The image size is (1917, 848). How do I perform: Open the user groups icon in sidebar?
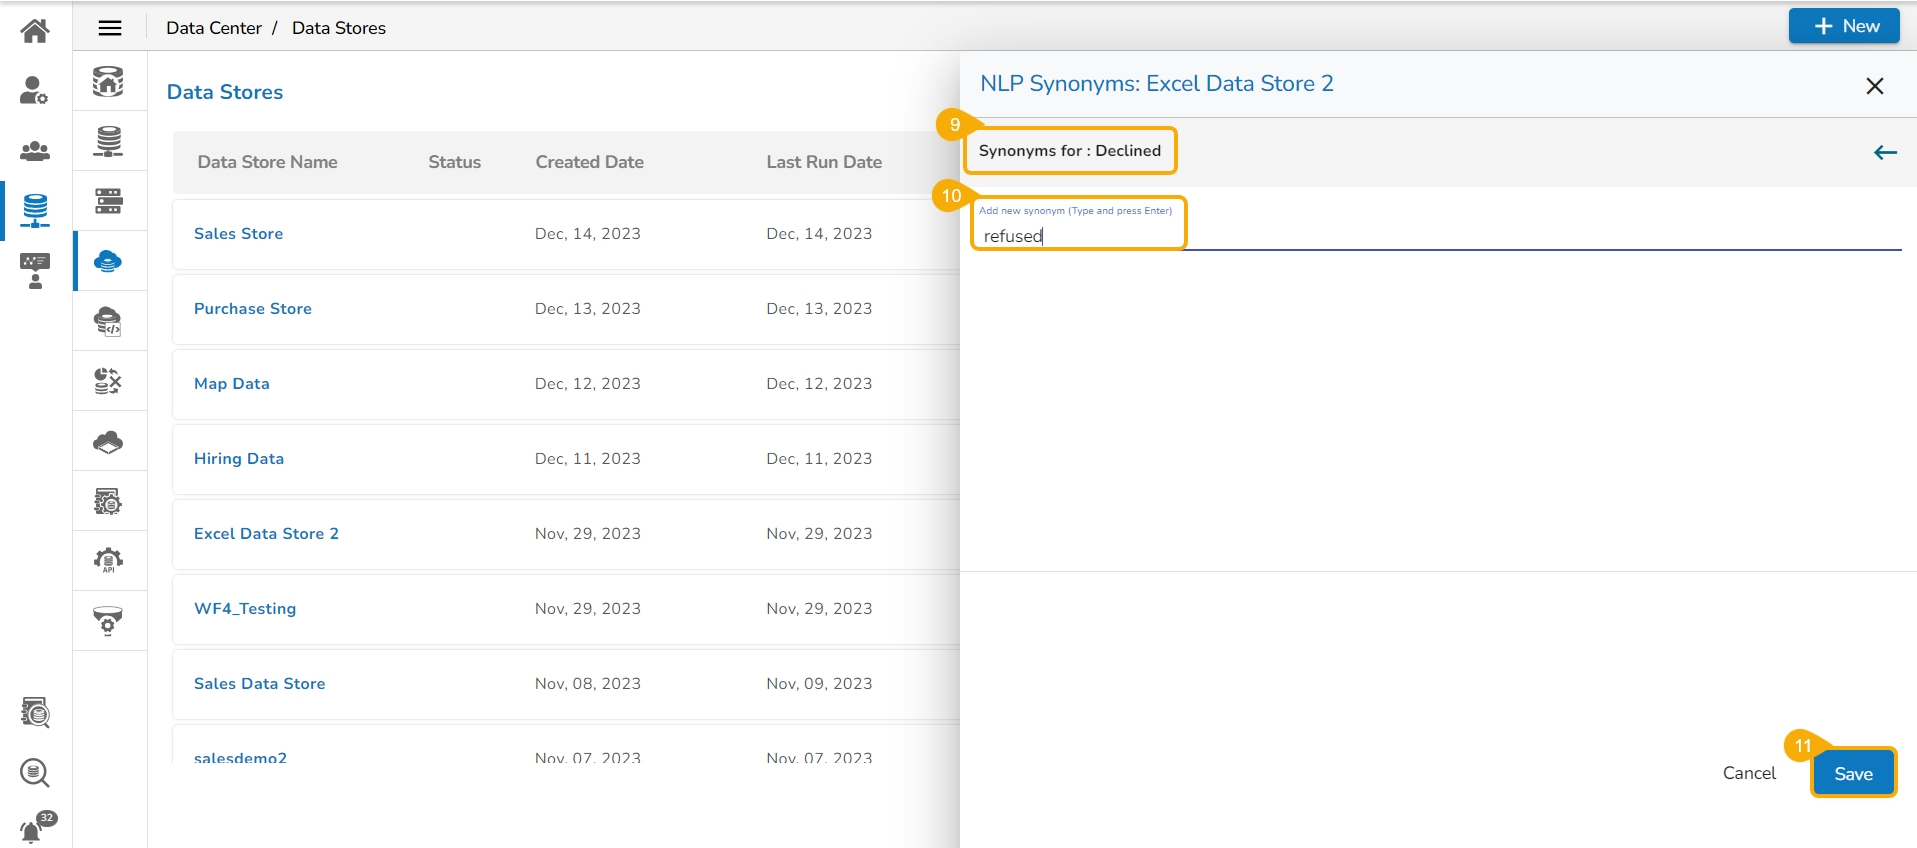tap(35, 151)
